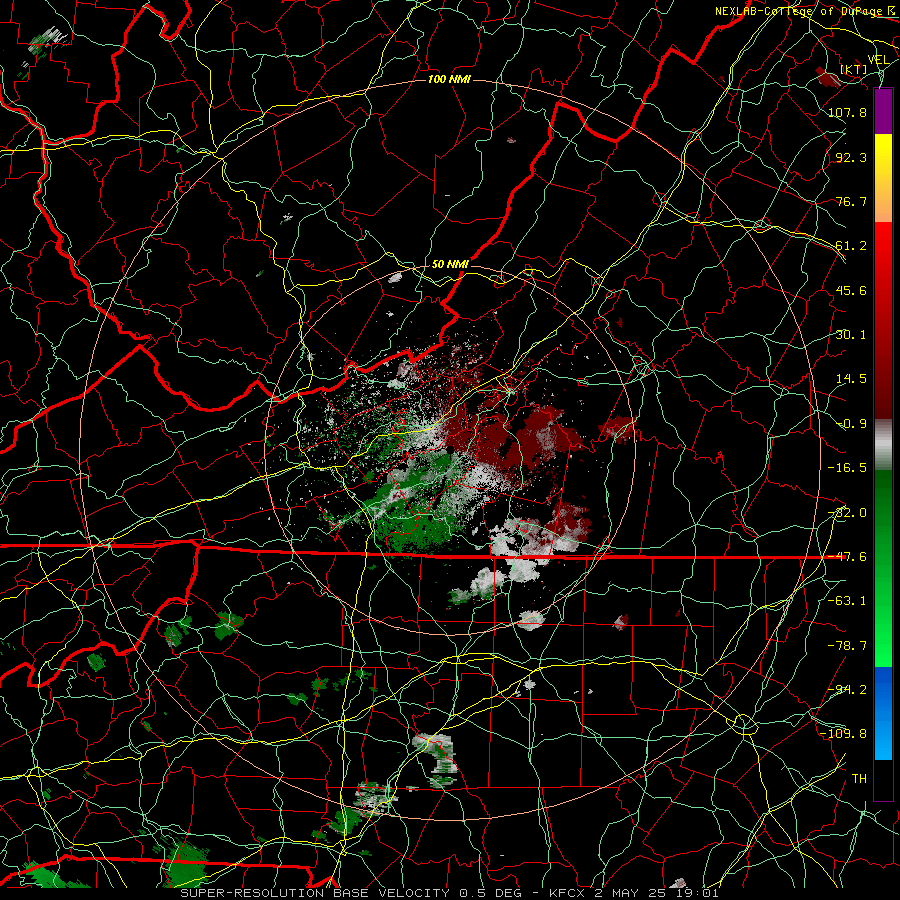Click the 100 NMI range ring label
The image size is (900, 900).
coord(449,79)
